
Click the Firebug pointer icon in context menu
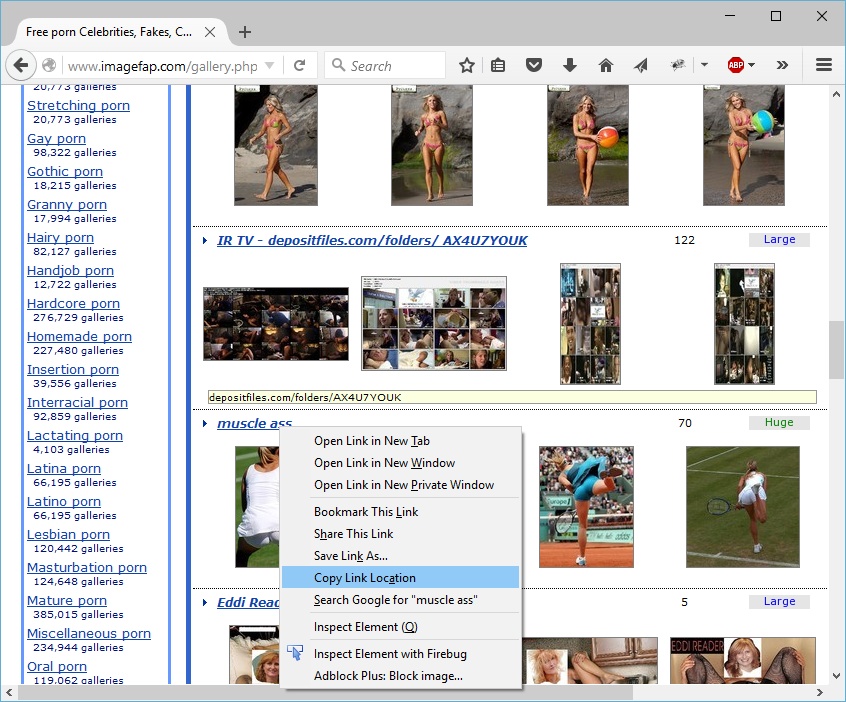coord(295,653)
